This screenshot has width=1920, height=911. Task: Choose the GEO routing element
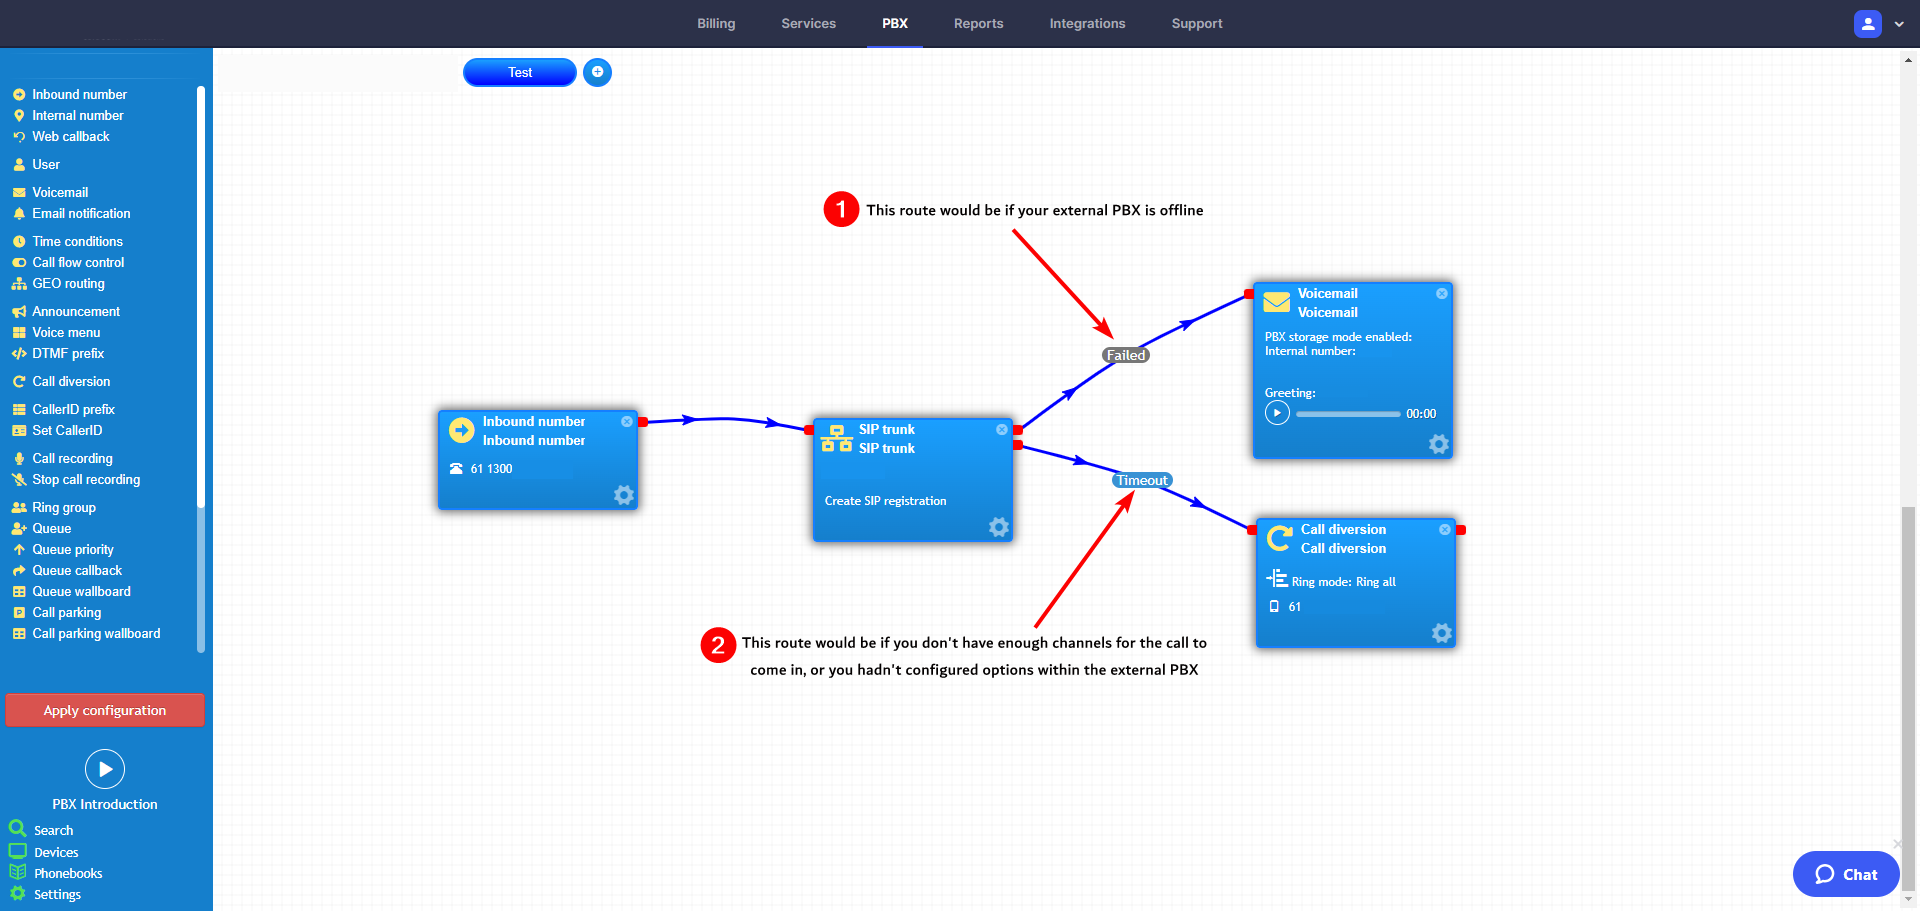[x=68, y=284]
